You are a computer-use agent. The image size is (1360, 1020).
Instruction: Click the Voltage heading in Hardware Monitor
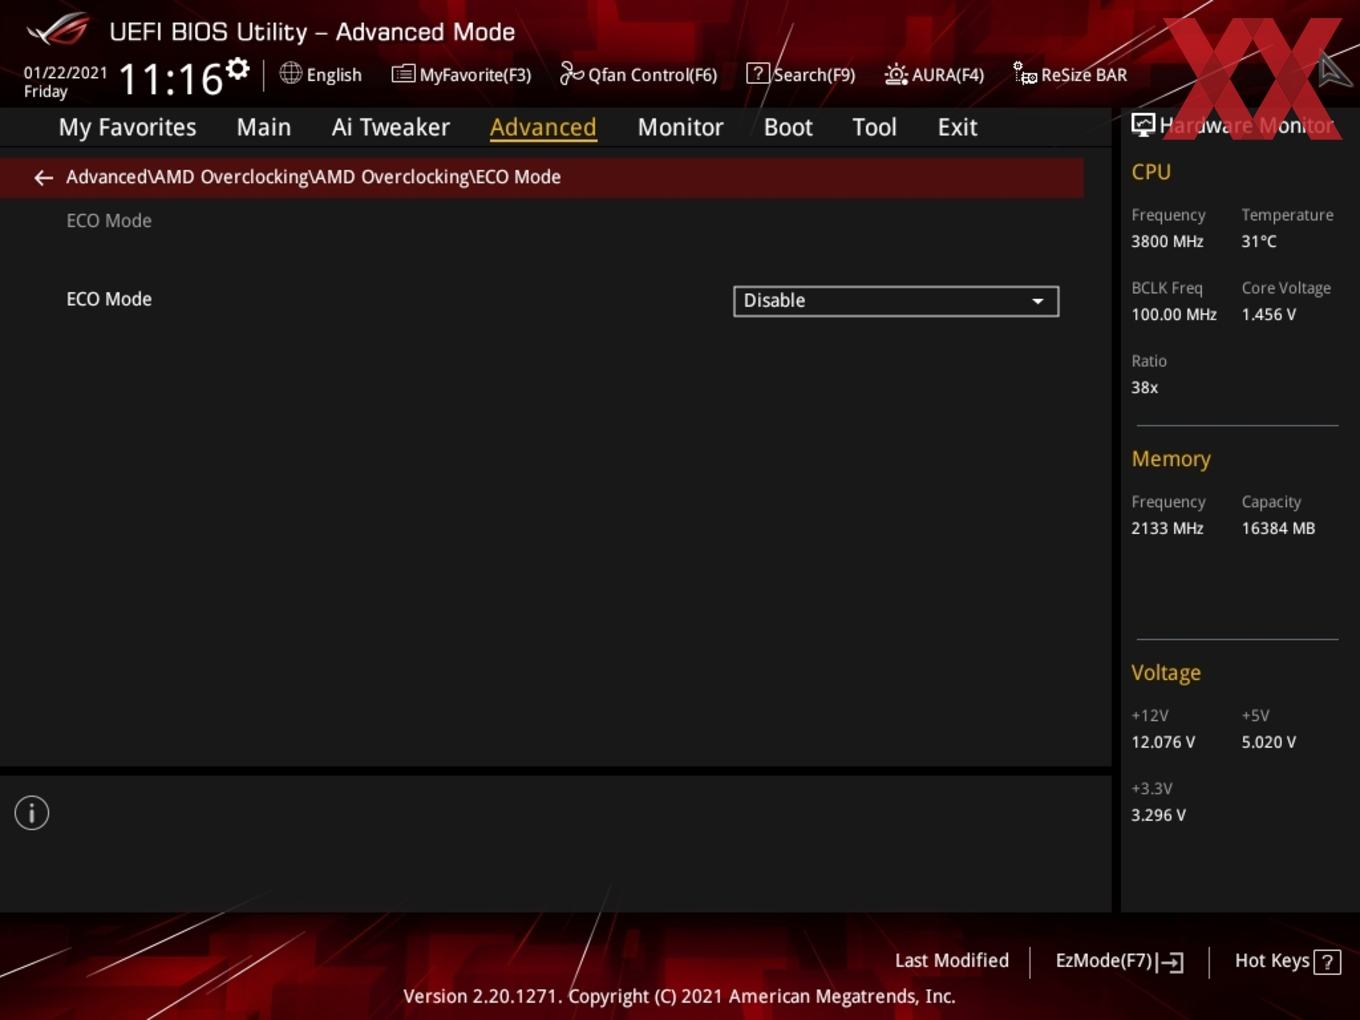1166,673
